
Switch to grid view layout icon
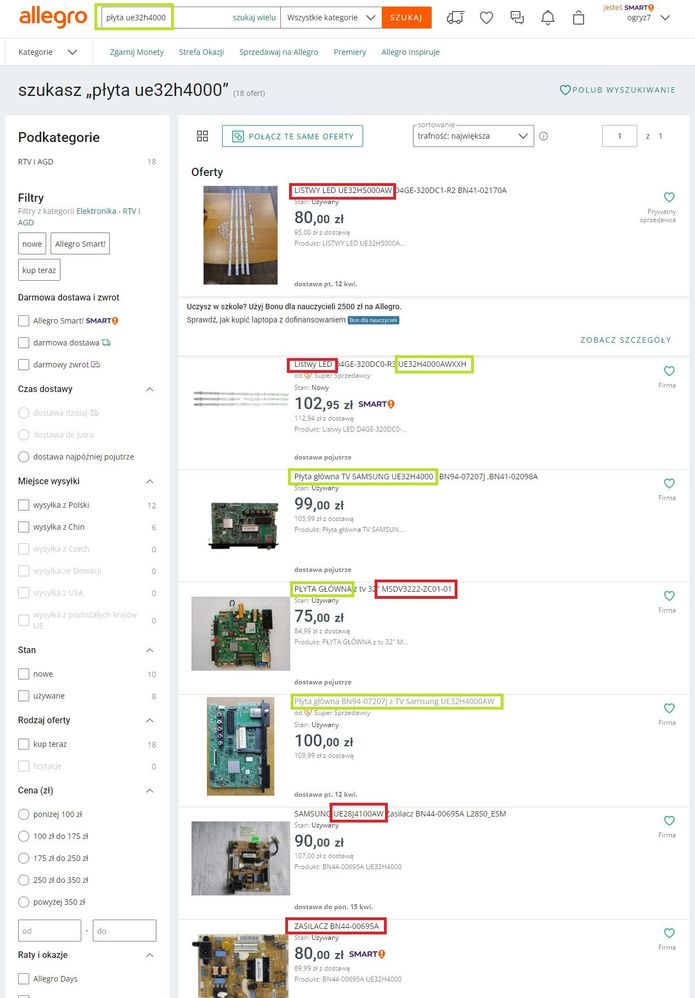tap(202, 136)
